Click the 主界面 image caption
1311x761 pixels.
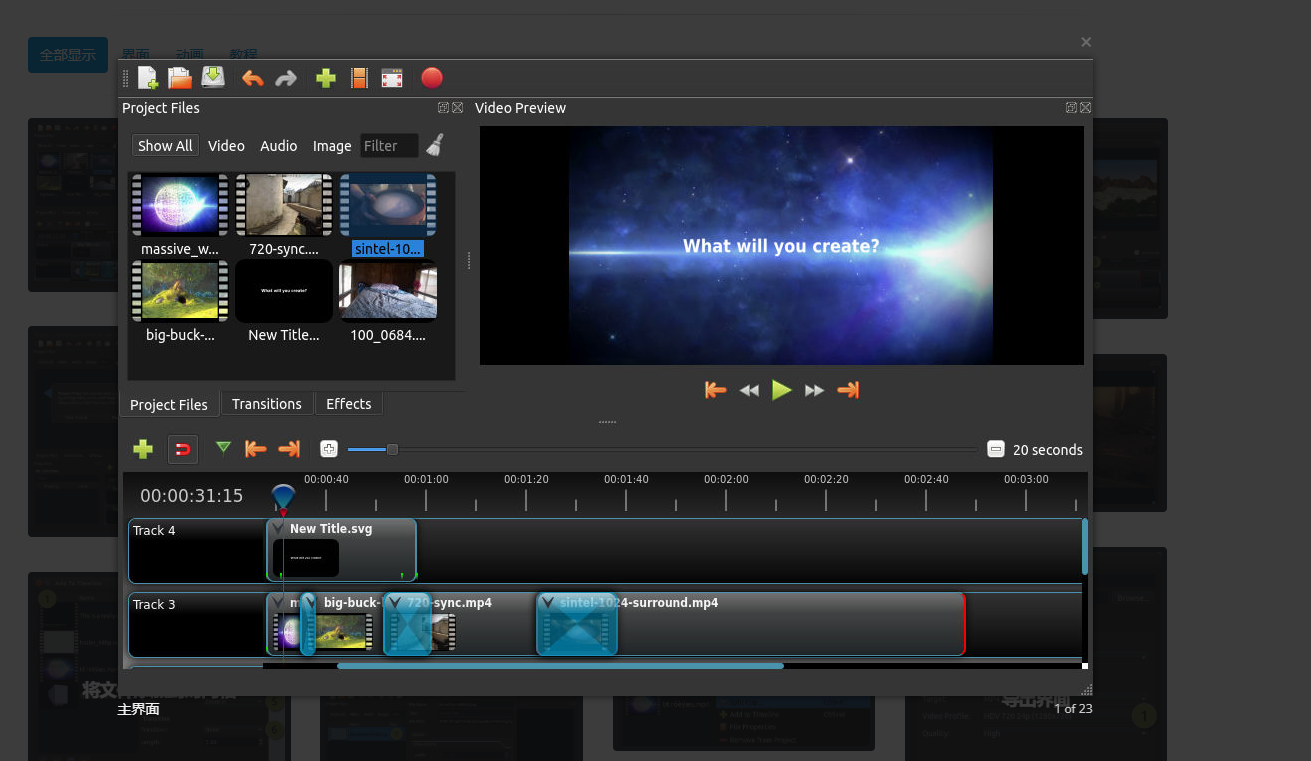138,709
